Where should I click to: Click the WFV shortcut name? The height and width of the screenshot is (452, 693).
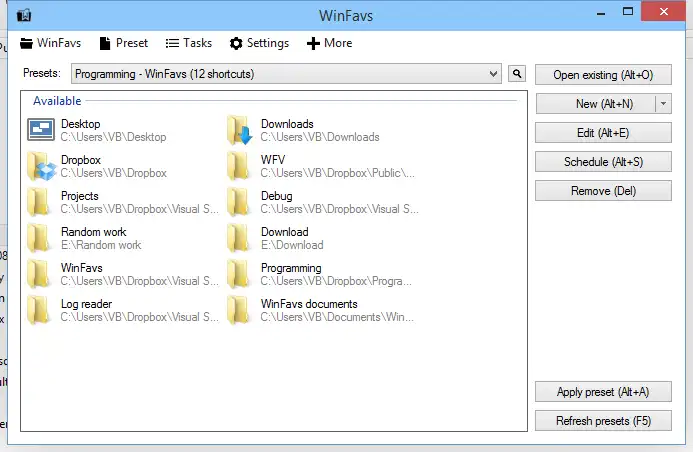pyautogui.click(x=273, y=160)
